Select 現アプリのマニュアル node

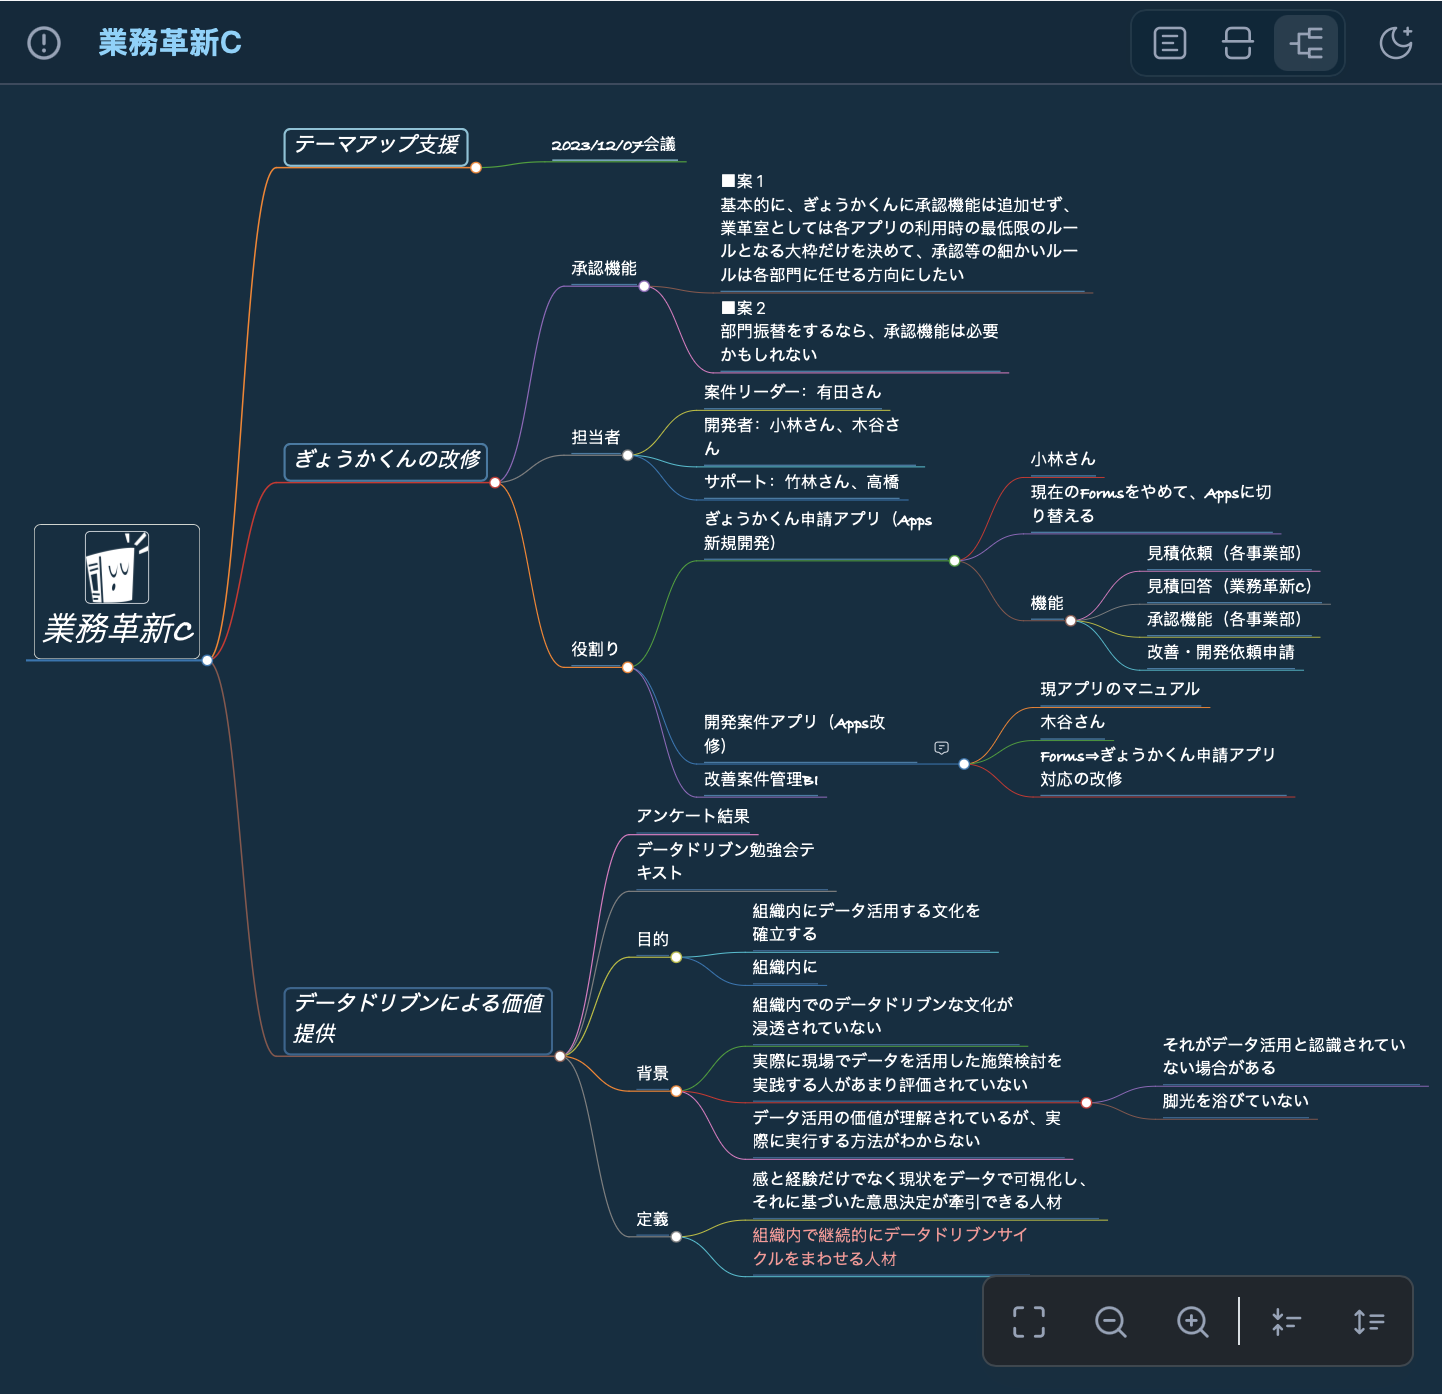point(1120,689)
